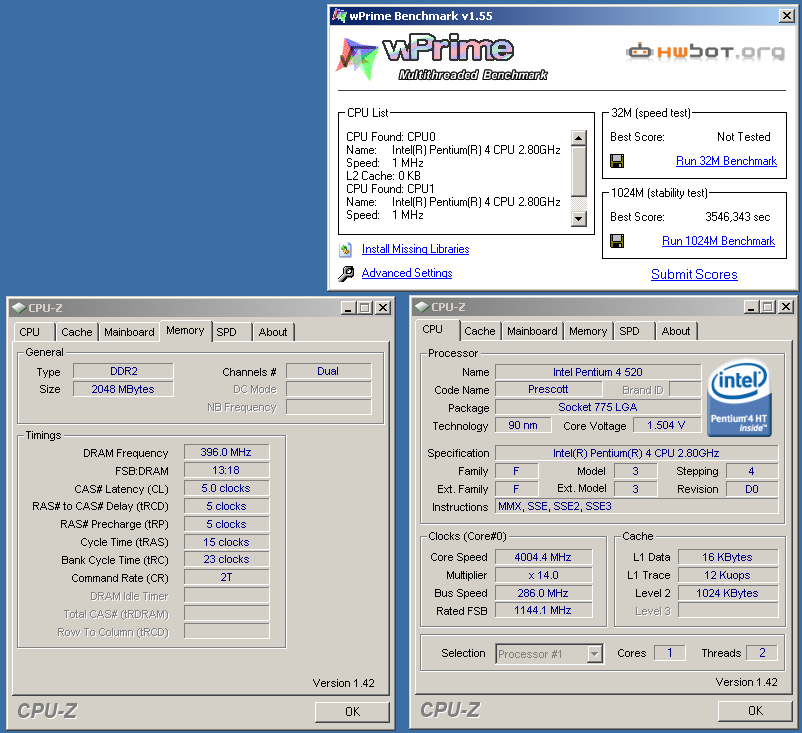802x733 pixels.
Task: Open the About tab in left CPU-Z window
Action: (274, 332)
